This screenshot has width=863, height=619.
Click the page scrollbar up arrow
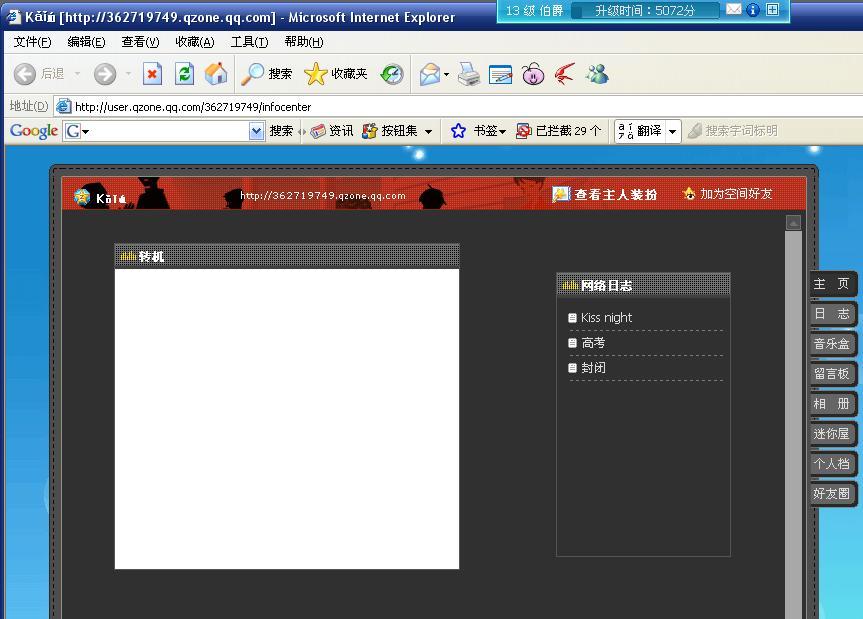(793, 223)
